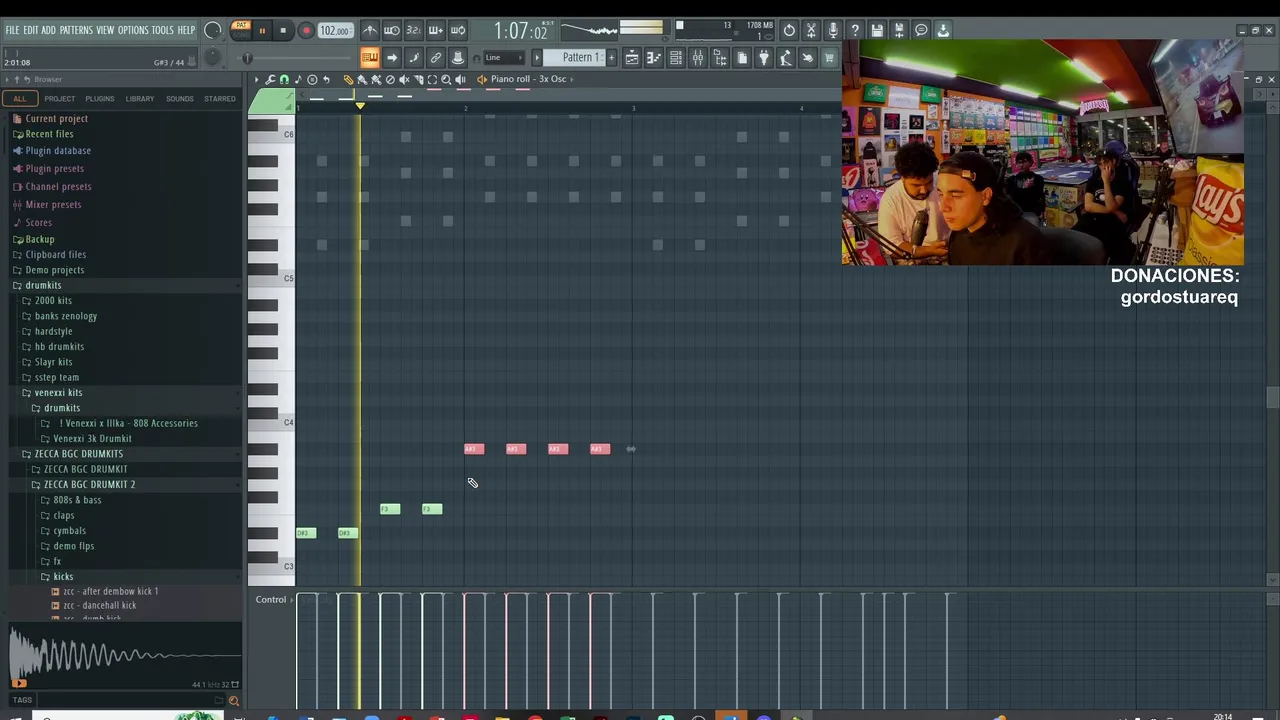
Task: Click the circular undo history icon
Action: pos(789,30)
